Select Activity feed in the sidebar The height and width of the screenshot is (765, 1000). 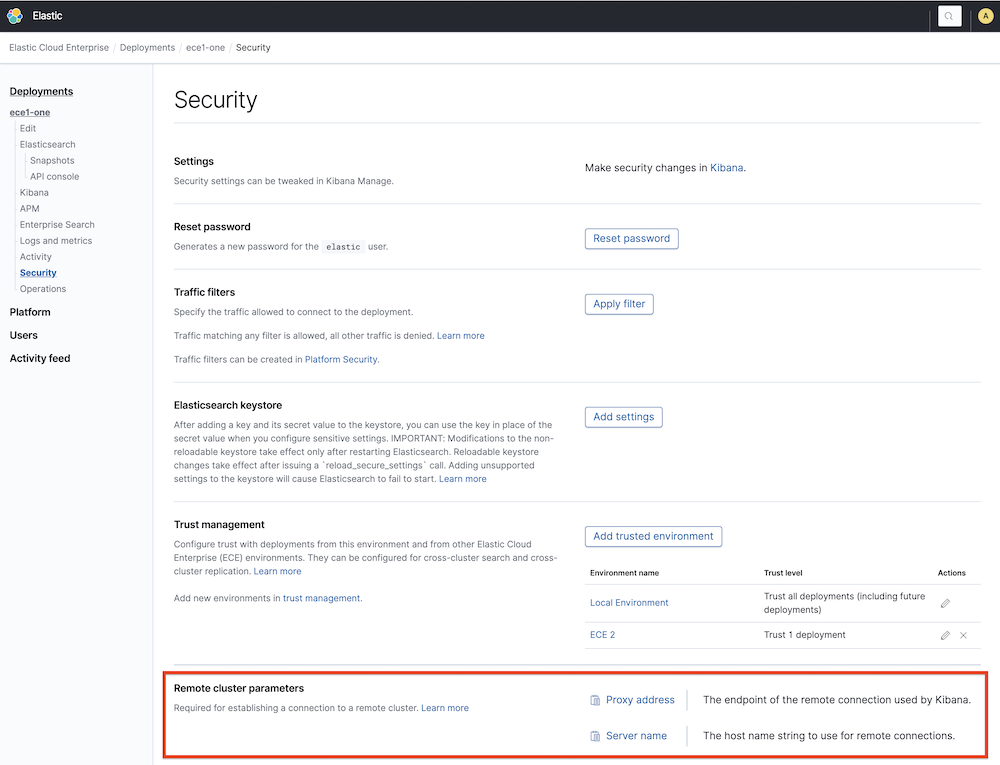(40, 357)
